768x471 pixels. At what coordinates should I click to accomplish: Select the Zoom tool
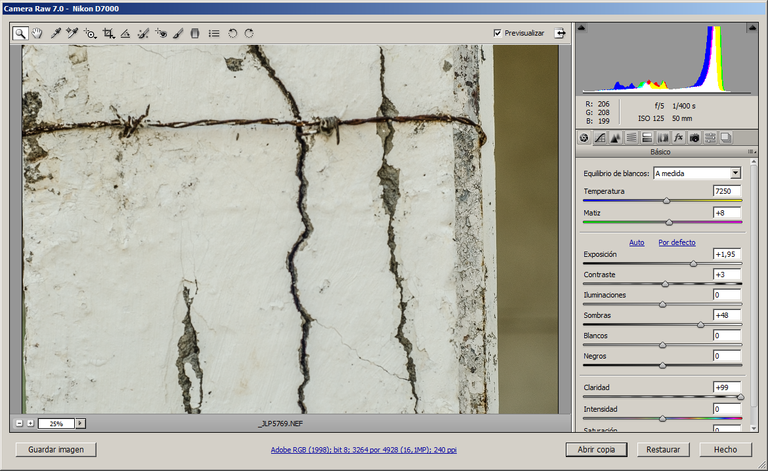click(20, 33)
